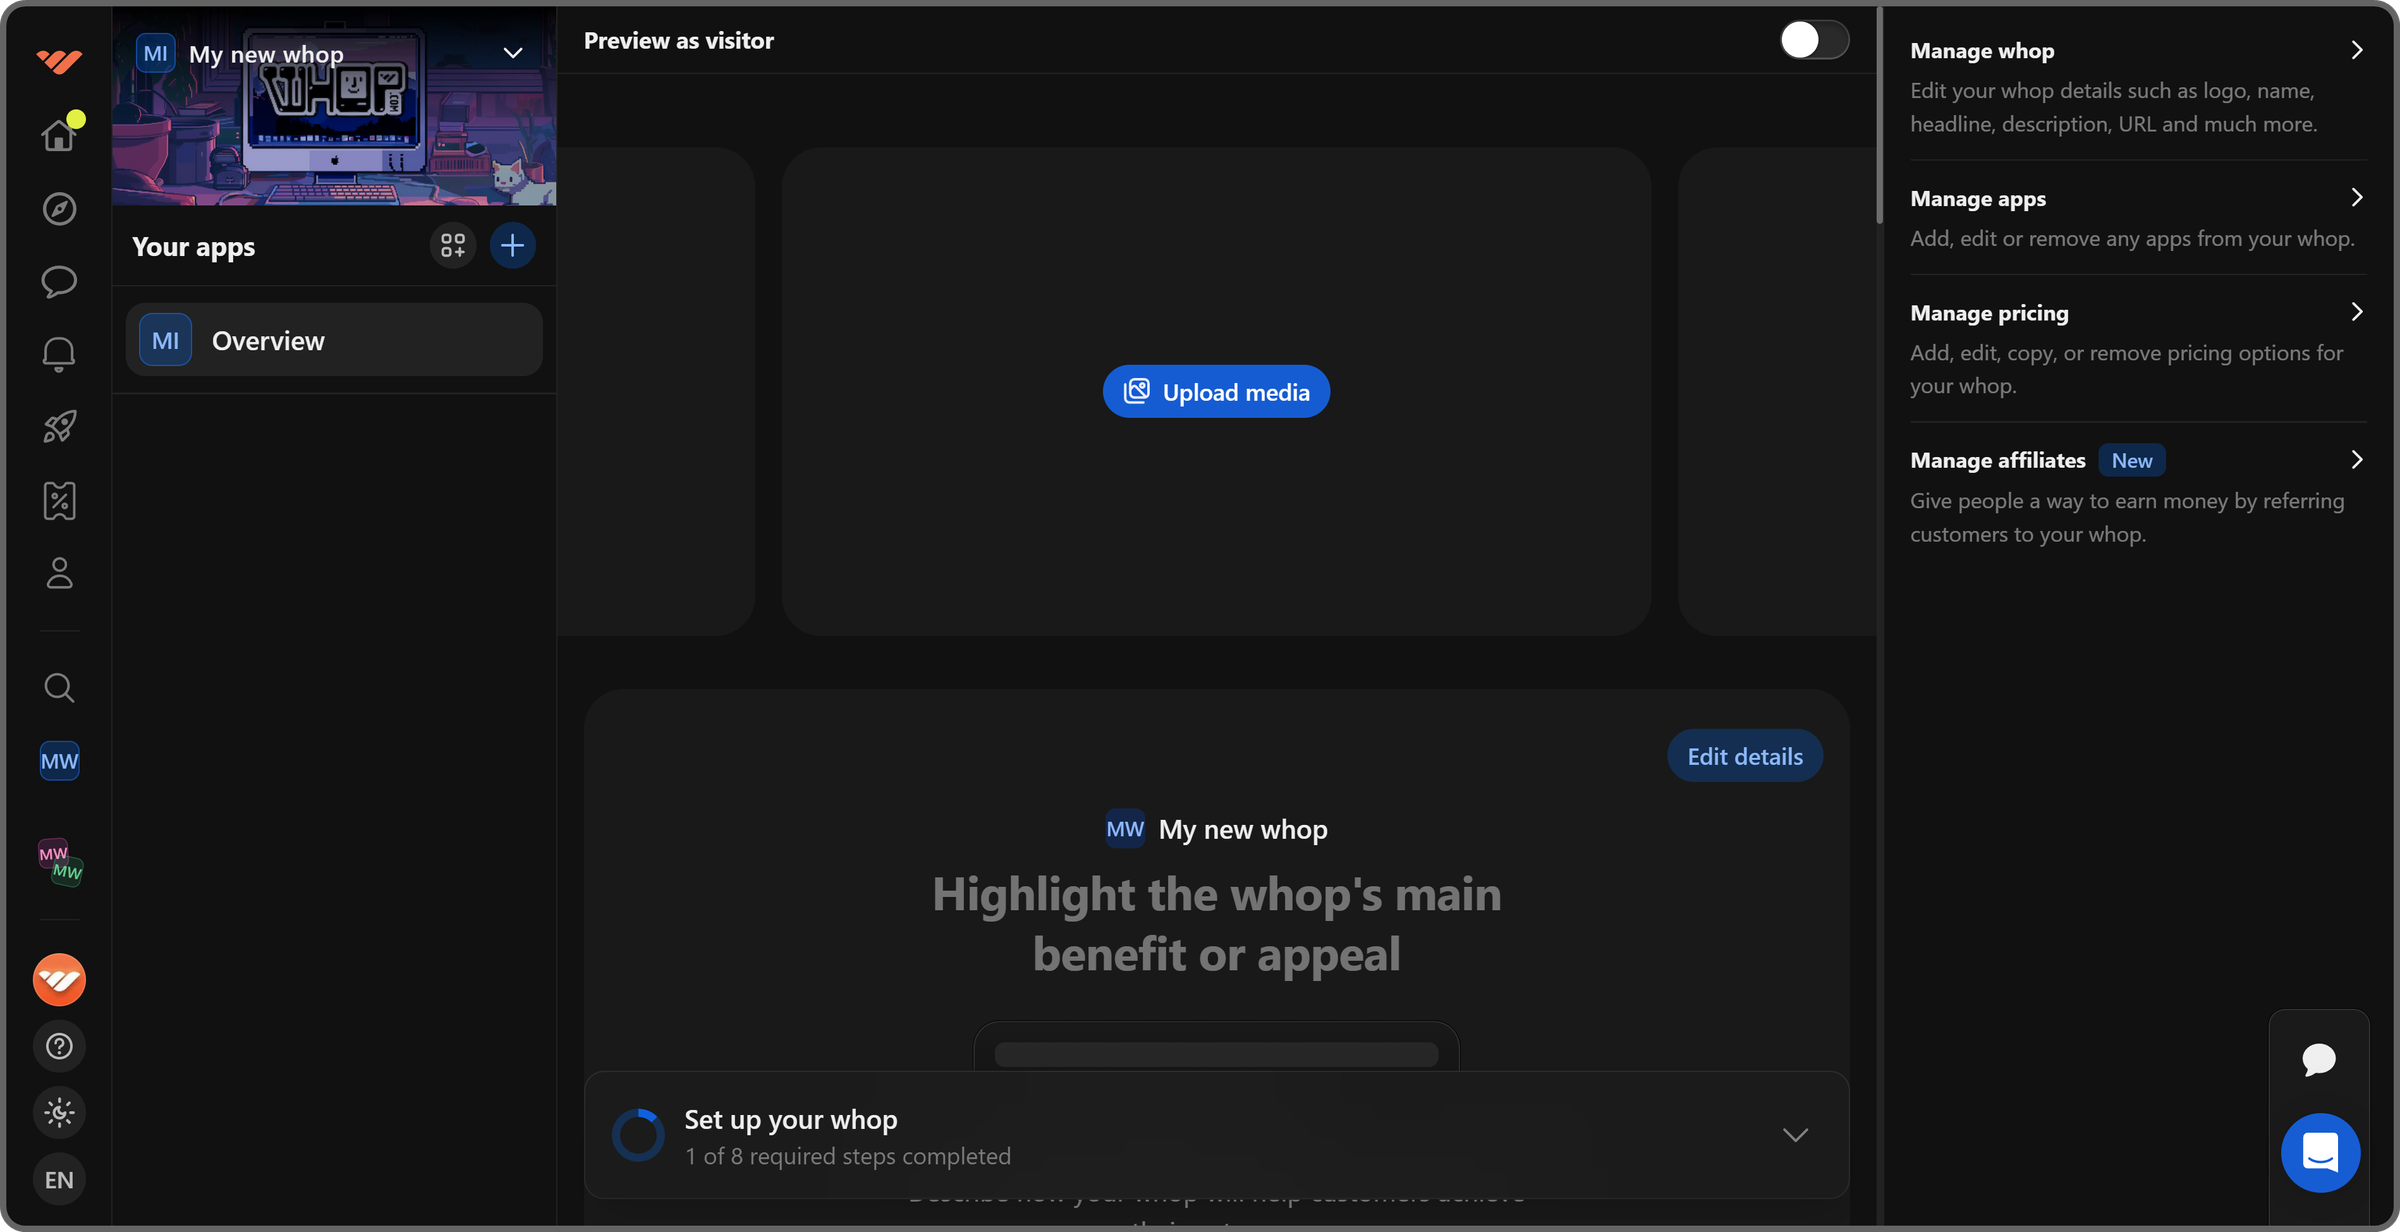Open the coupon percent icon
Image resolution: width=2400 pixels, height=1232 pixels.
point(59,501)
